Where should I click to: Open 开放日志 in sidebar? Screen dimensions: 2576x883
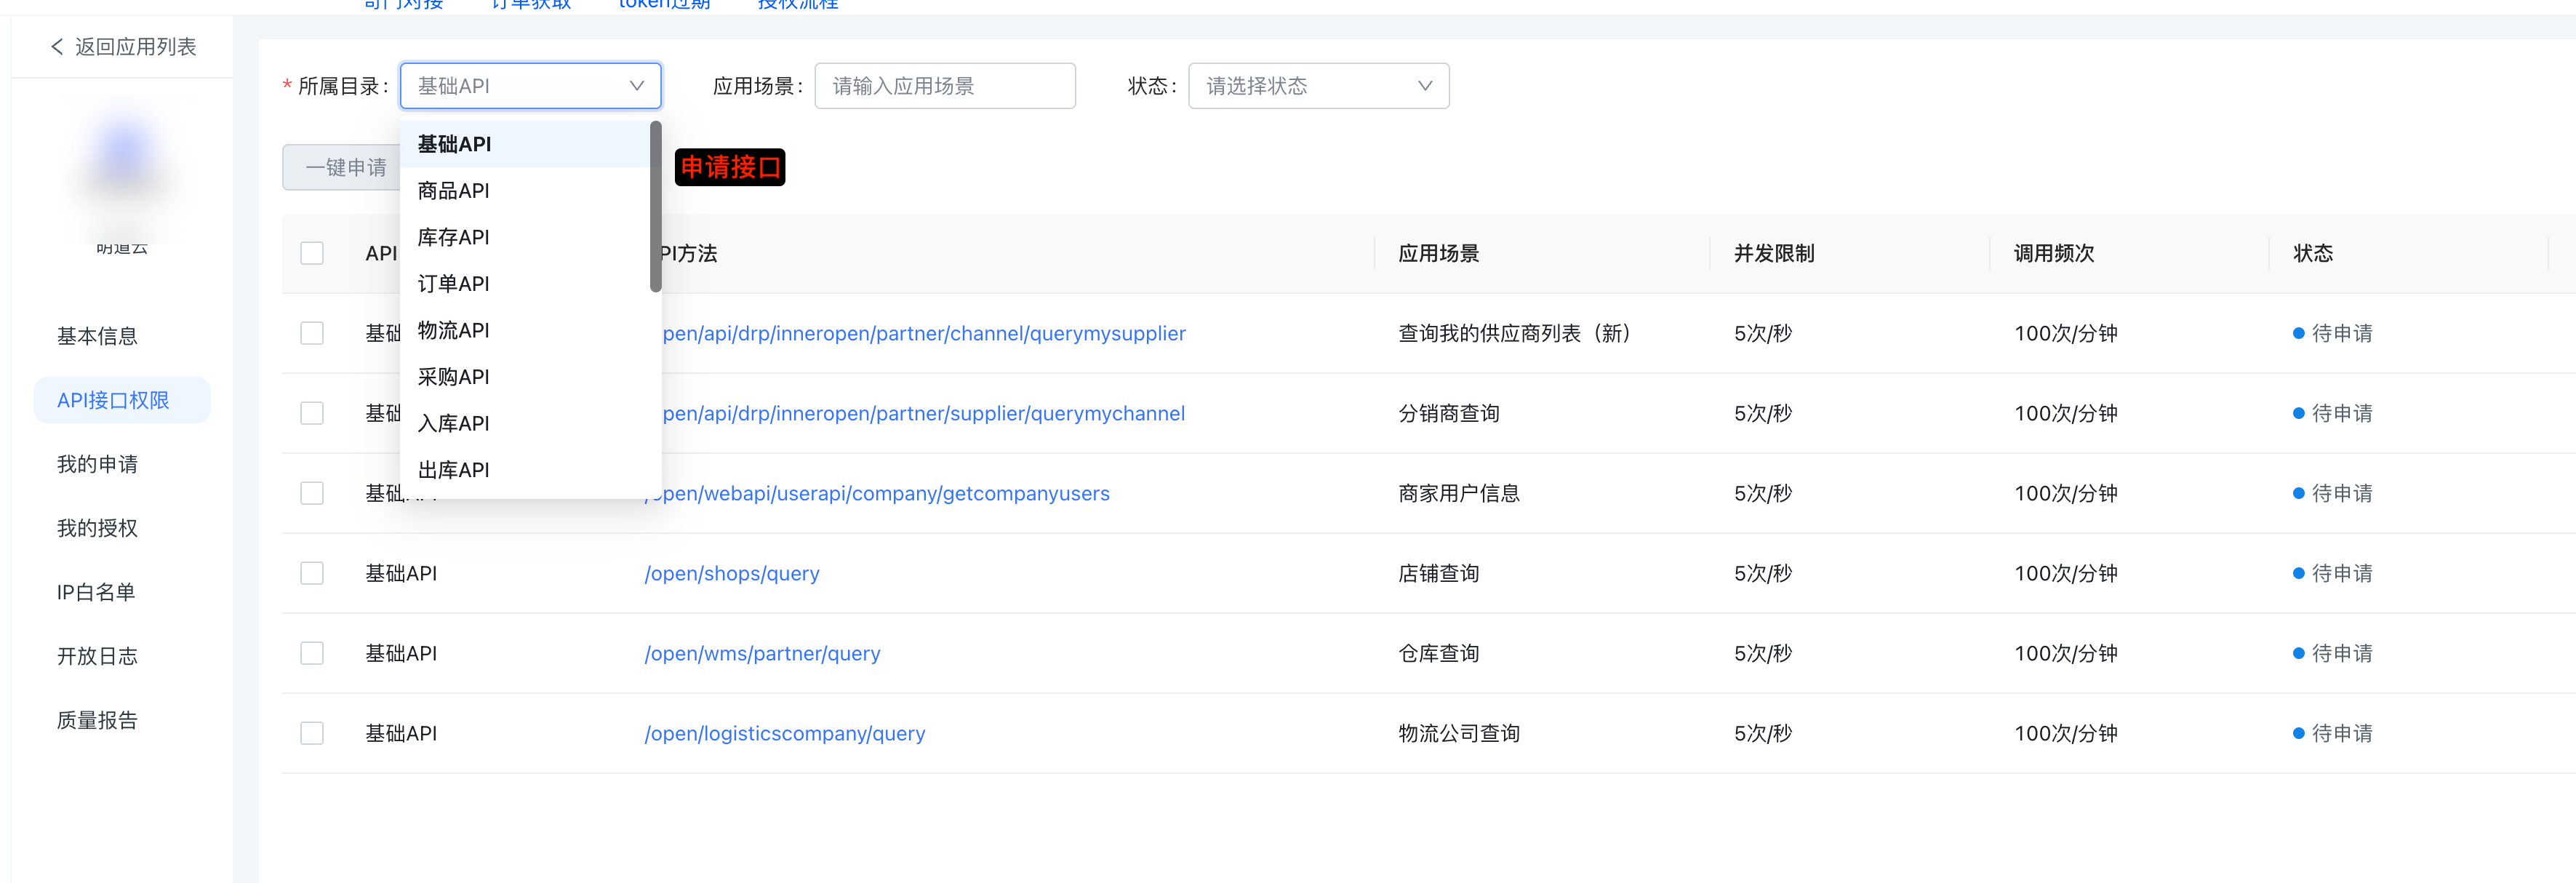coord(97,656)
